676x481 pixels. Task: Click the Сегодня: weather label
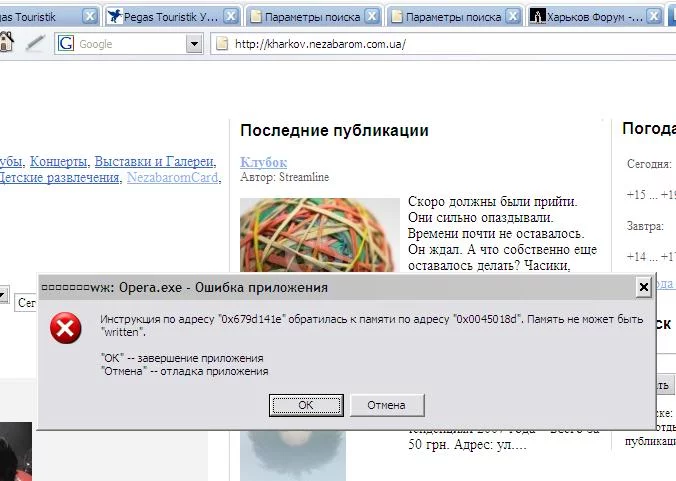coord(649,164)
